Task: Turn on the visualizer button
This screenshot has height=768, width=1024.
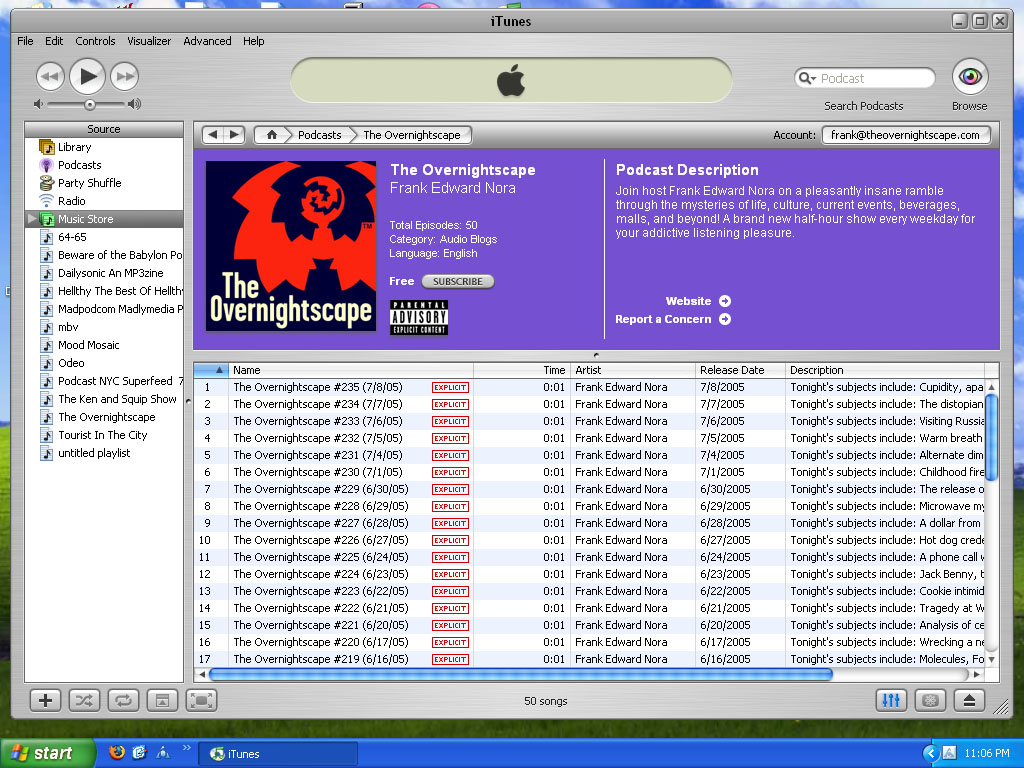Action: click(x=930, y=701)
